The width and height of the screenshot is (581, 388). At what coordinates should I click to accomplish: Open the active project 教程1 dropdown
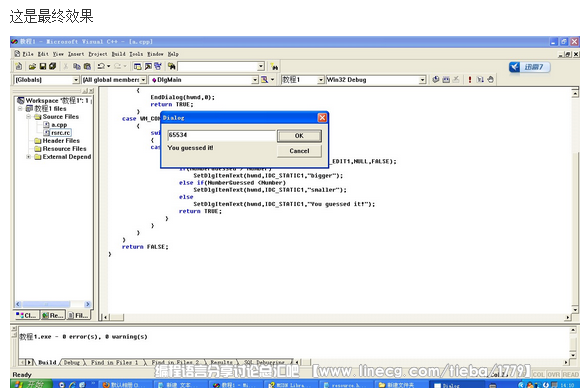[321, 80]
